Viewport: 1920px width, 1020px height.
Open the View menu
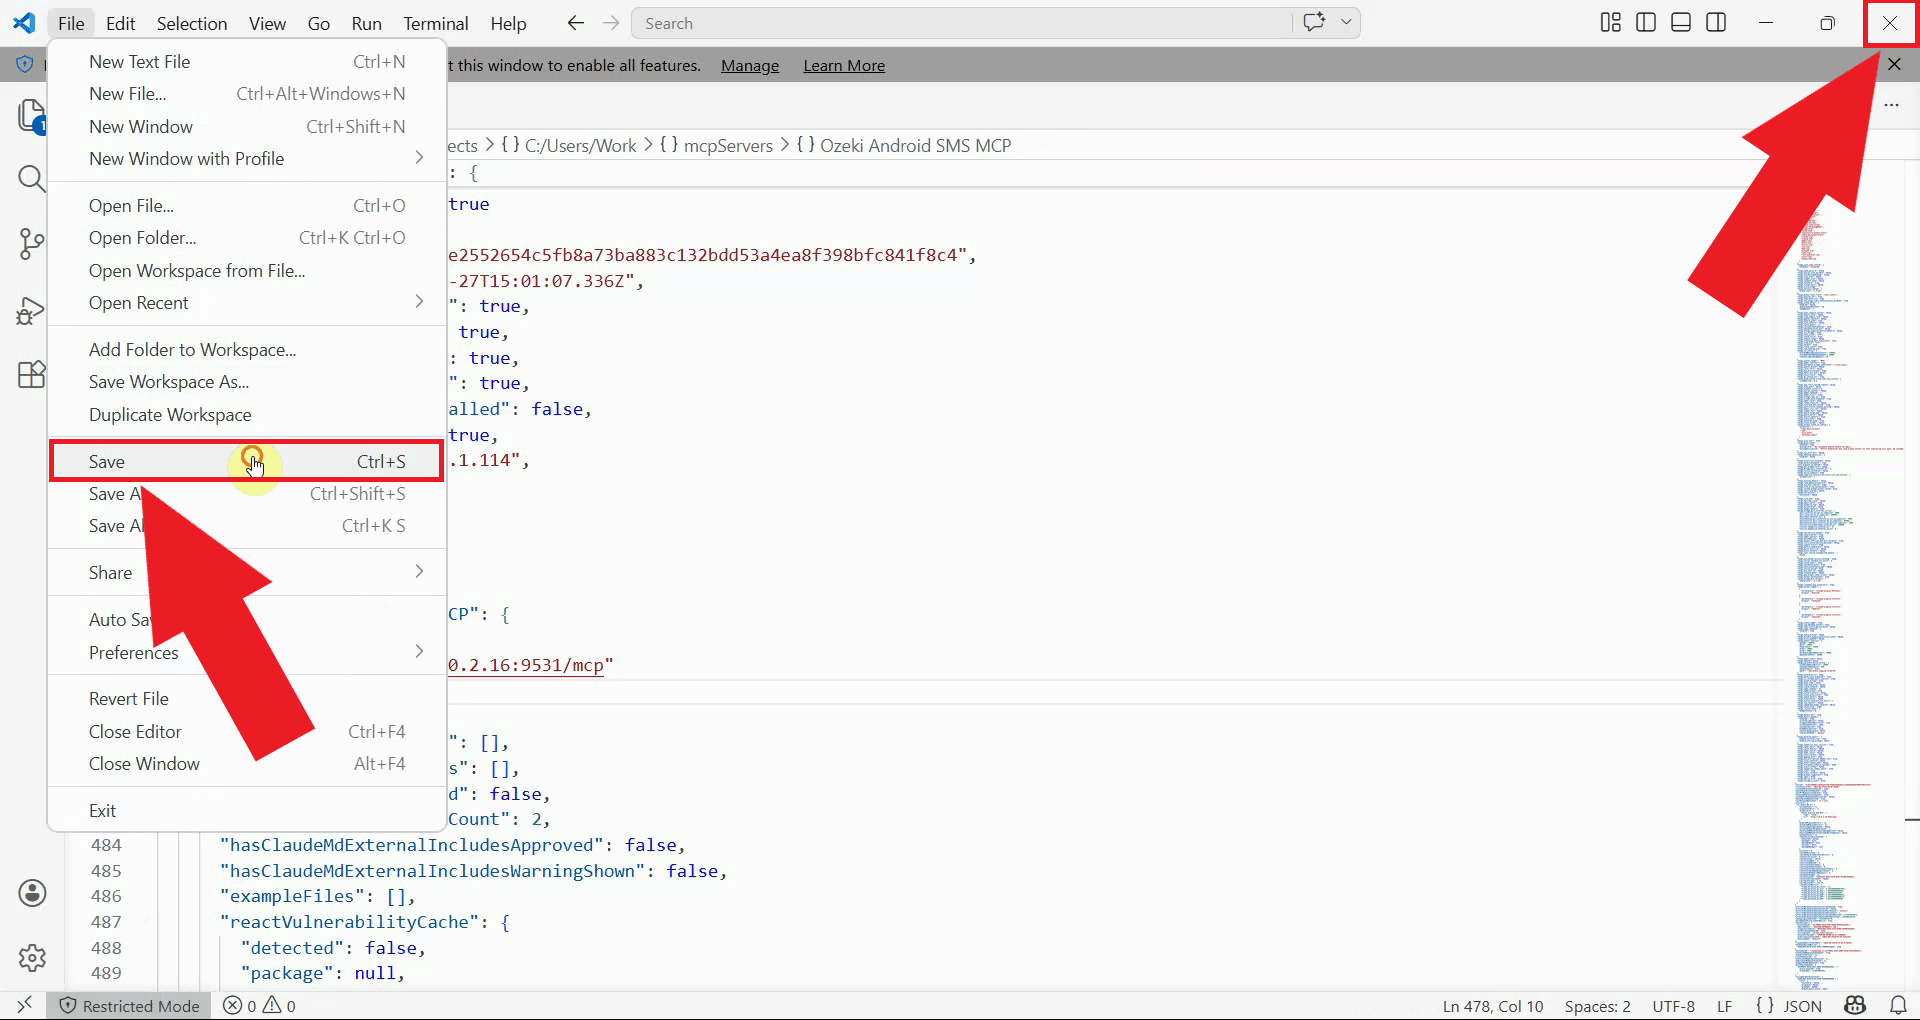coord(267,23)
